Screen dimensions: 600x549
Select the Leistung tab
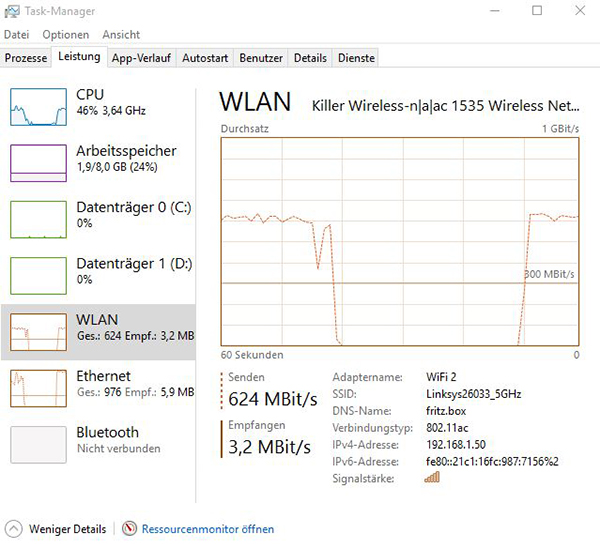click(79, 57)
